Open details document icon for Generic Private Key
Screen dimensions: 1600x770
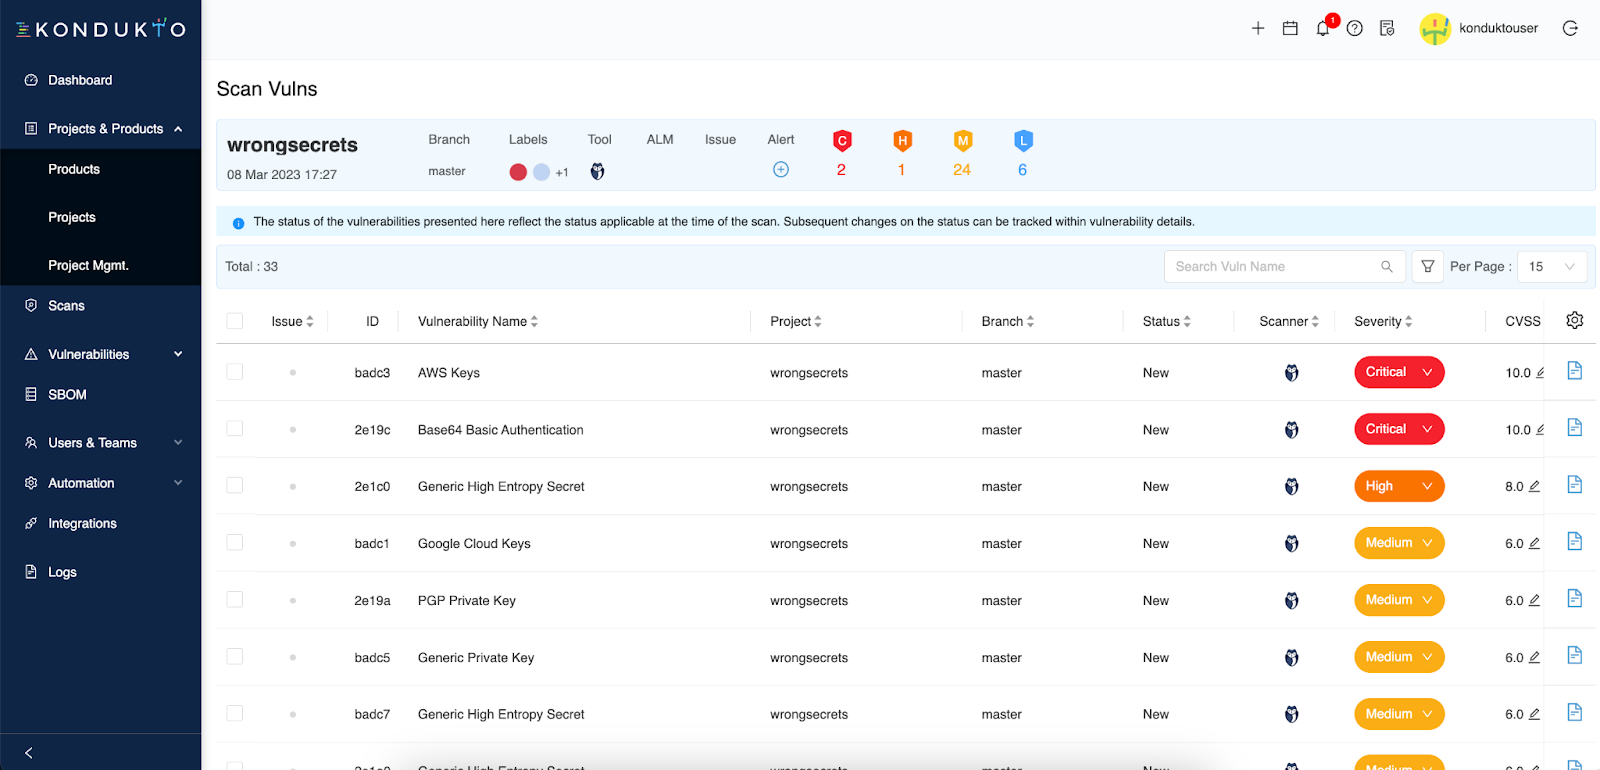pyautogui.click(x=1574, y=655)
